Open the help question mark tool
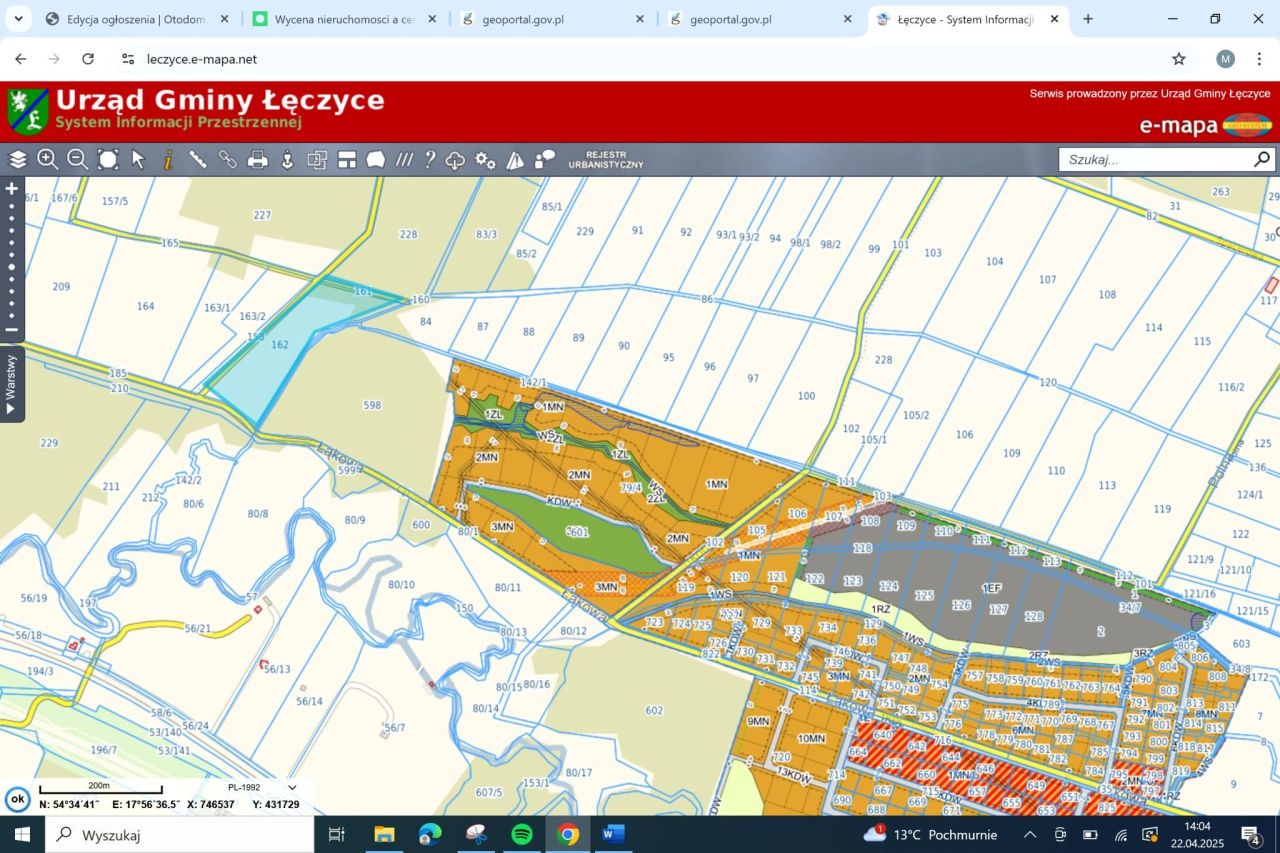The height and width of the screenshot is (853, 1280). tap(430, 160)
